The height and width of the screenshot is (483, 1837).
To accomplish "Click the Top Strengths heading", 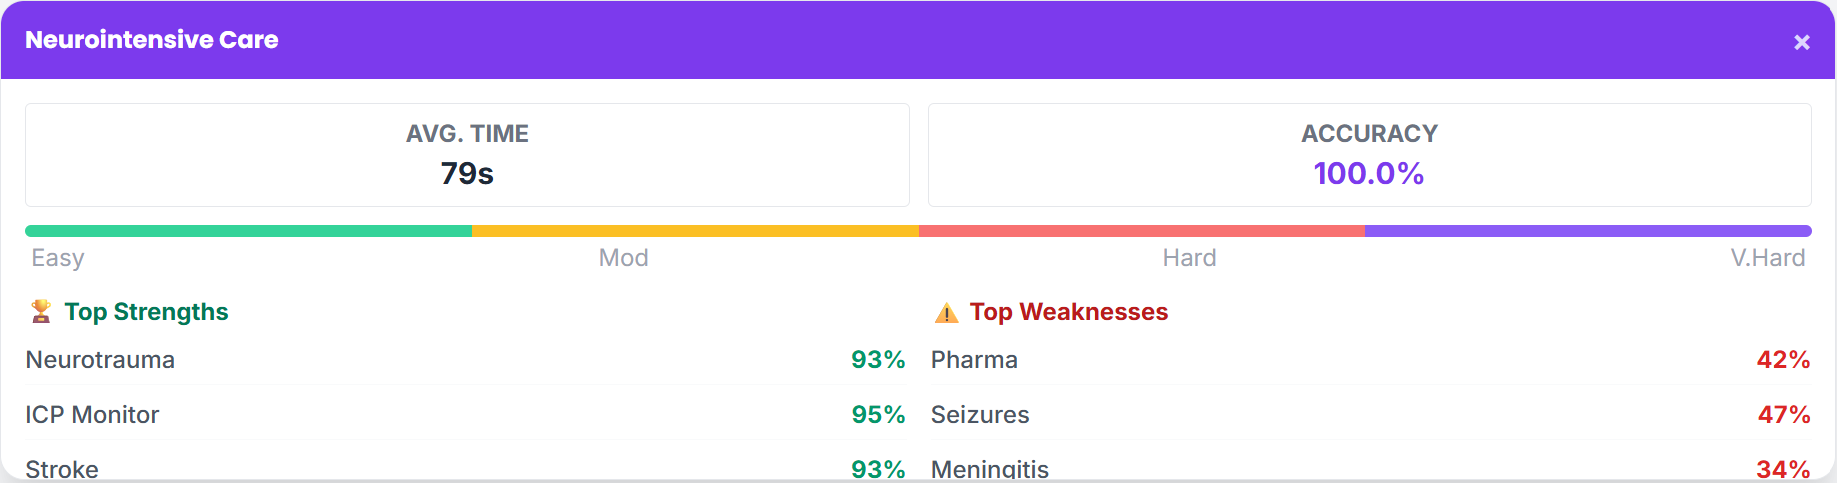I will [x=146, y=312].
